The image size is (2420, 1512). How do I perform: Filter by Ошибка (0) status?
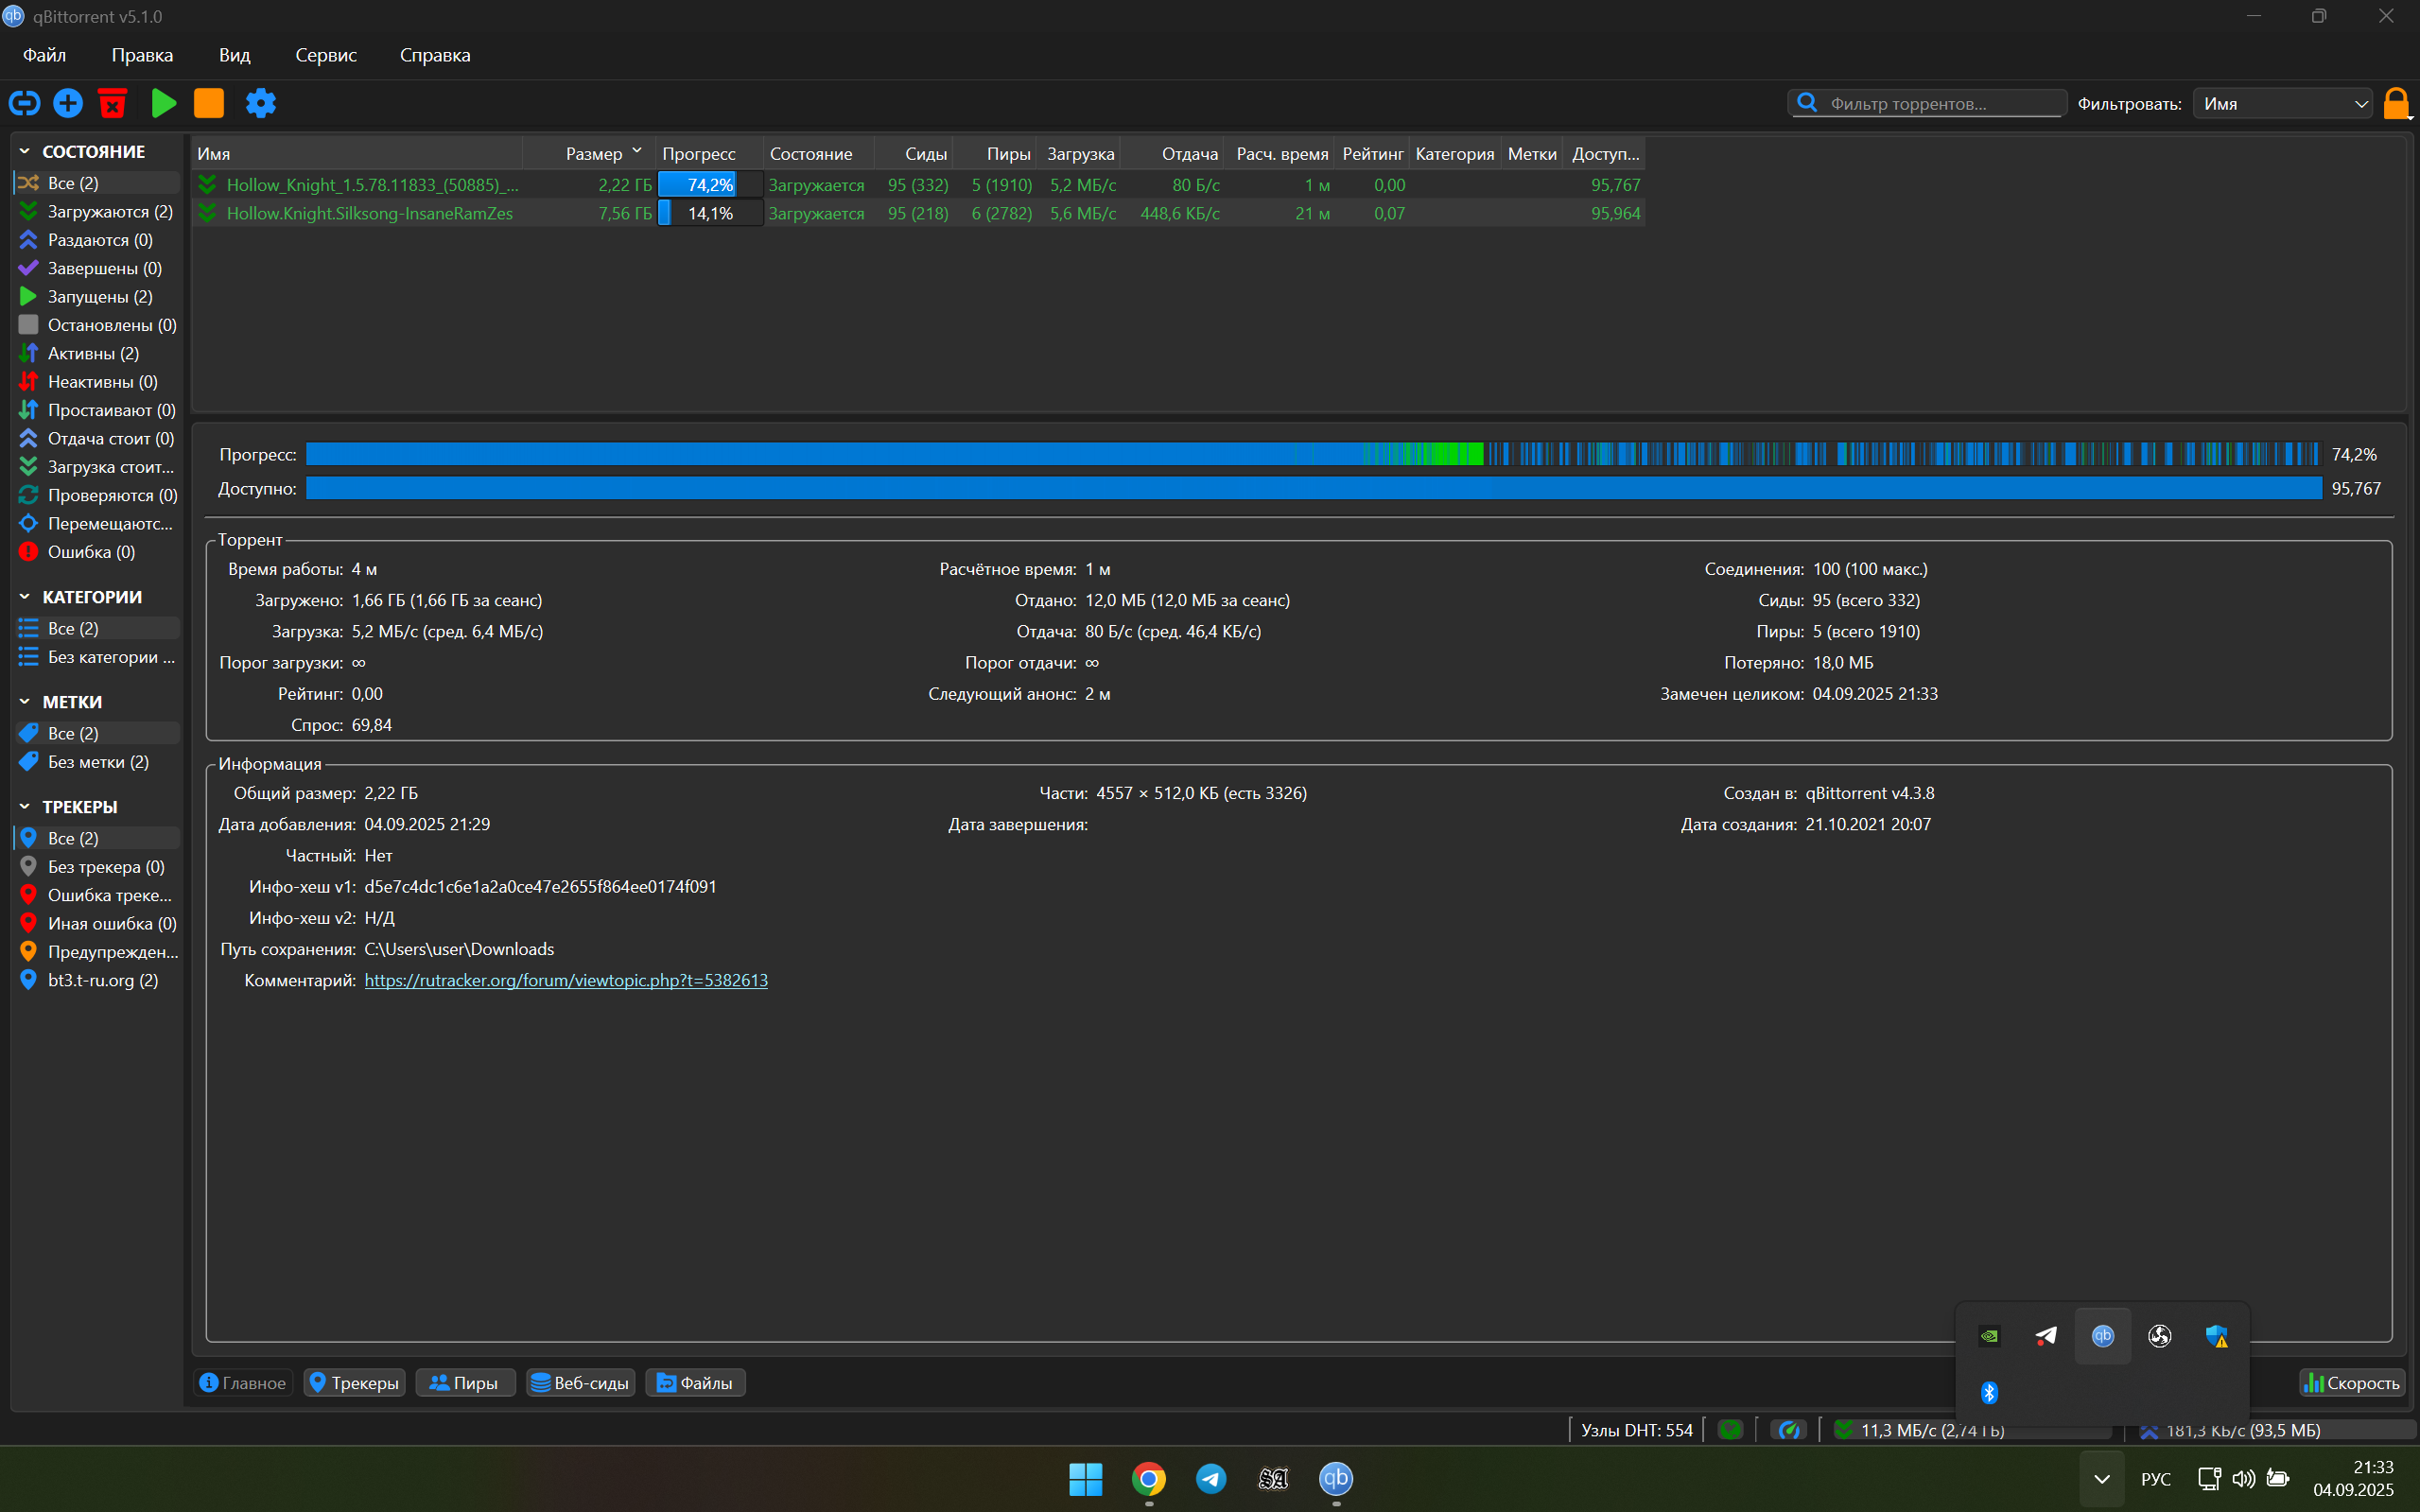tap(97, 552)
